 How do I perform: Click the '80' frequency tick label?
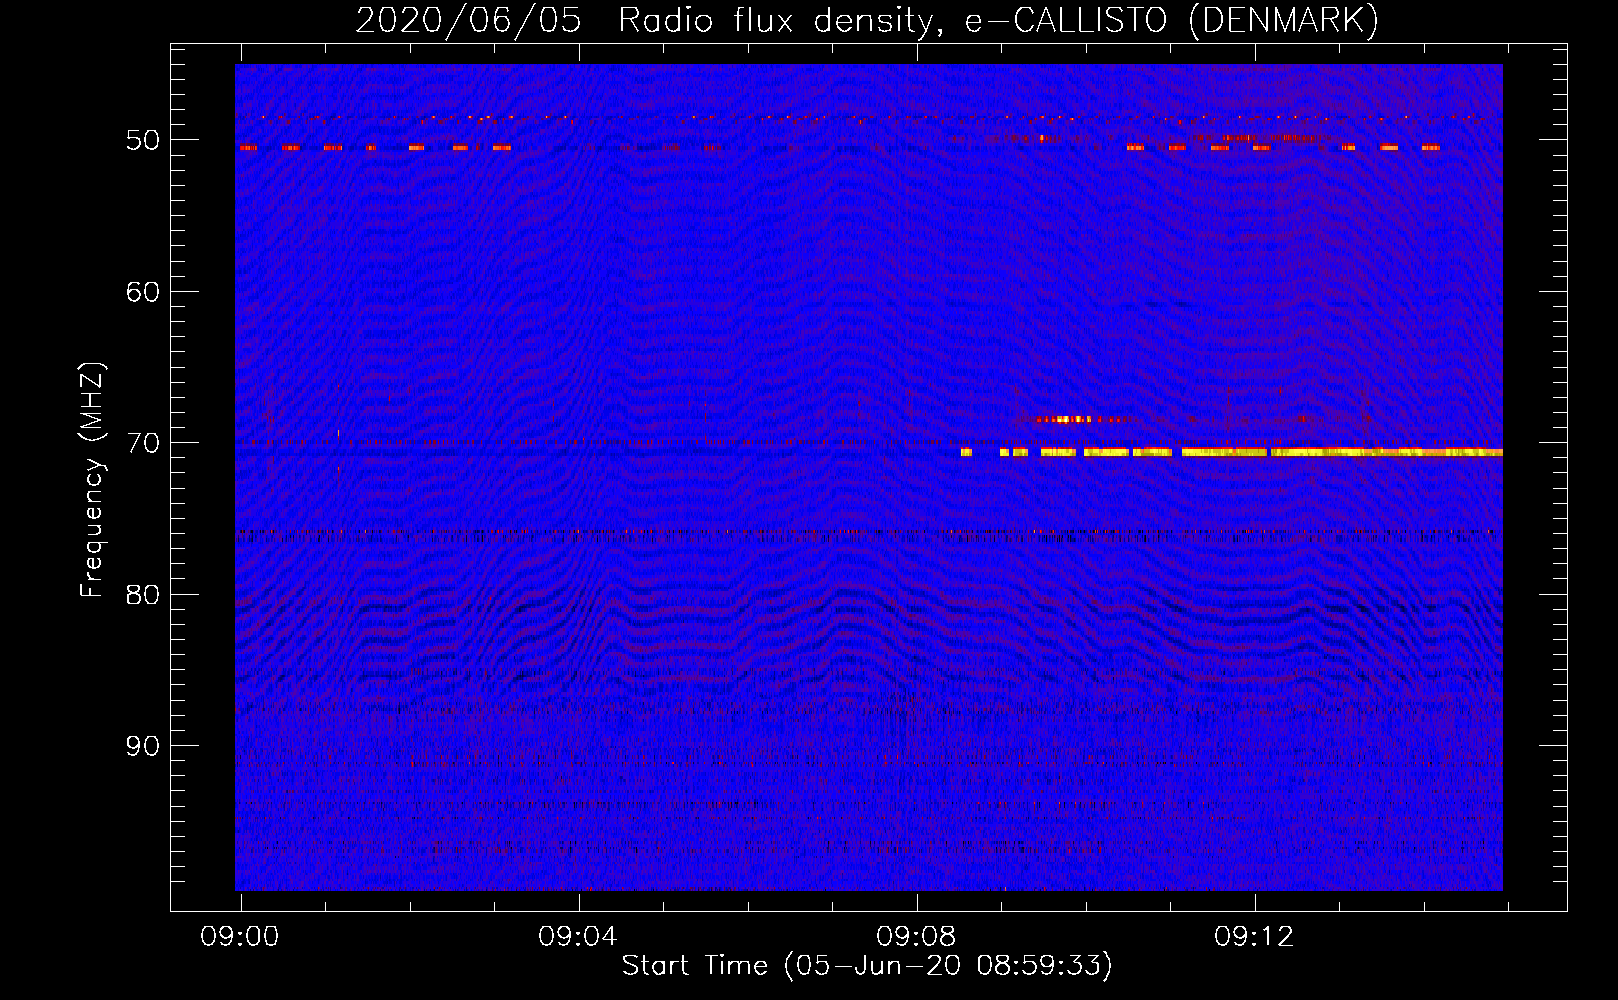tap(143, 595)
